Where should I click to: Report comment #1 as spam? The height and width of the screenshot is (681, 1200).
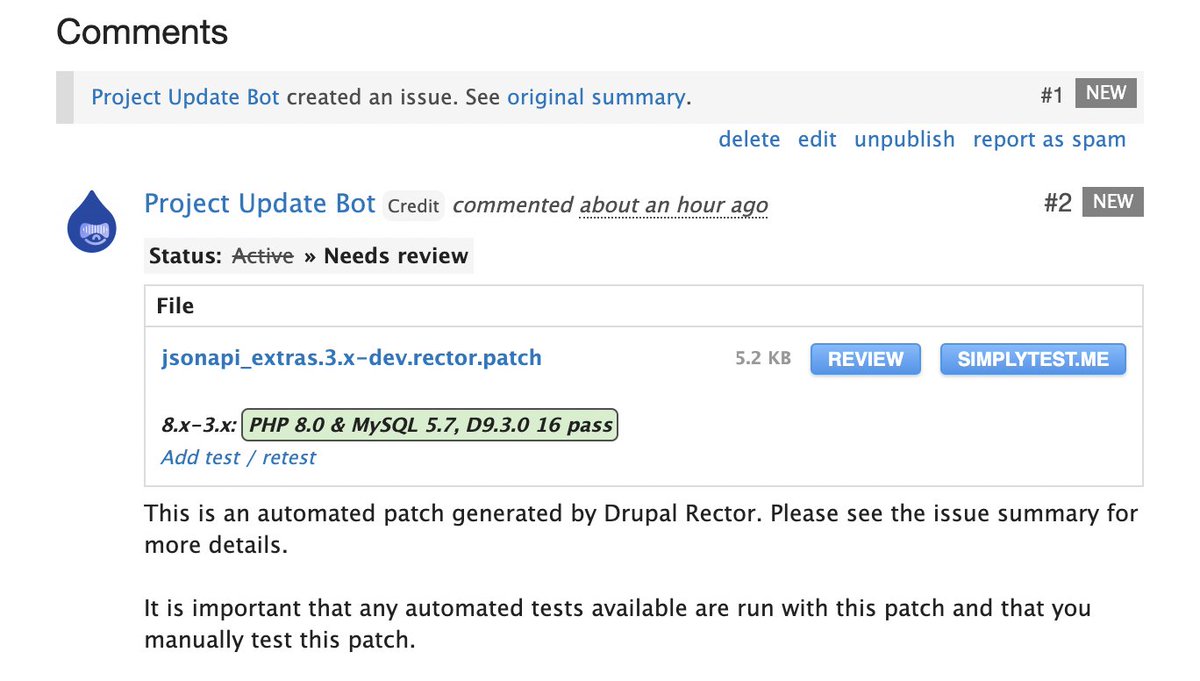(x=1049, y=139)
